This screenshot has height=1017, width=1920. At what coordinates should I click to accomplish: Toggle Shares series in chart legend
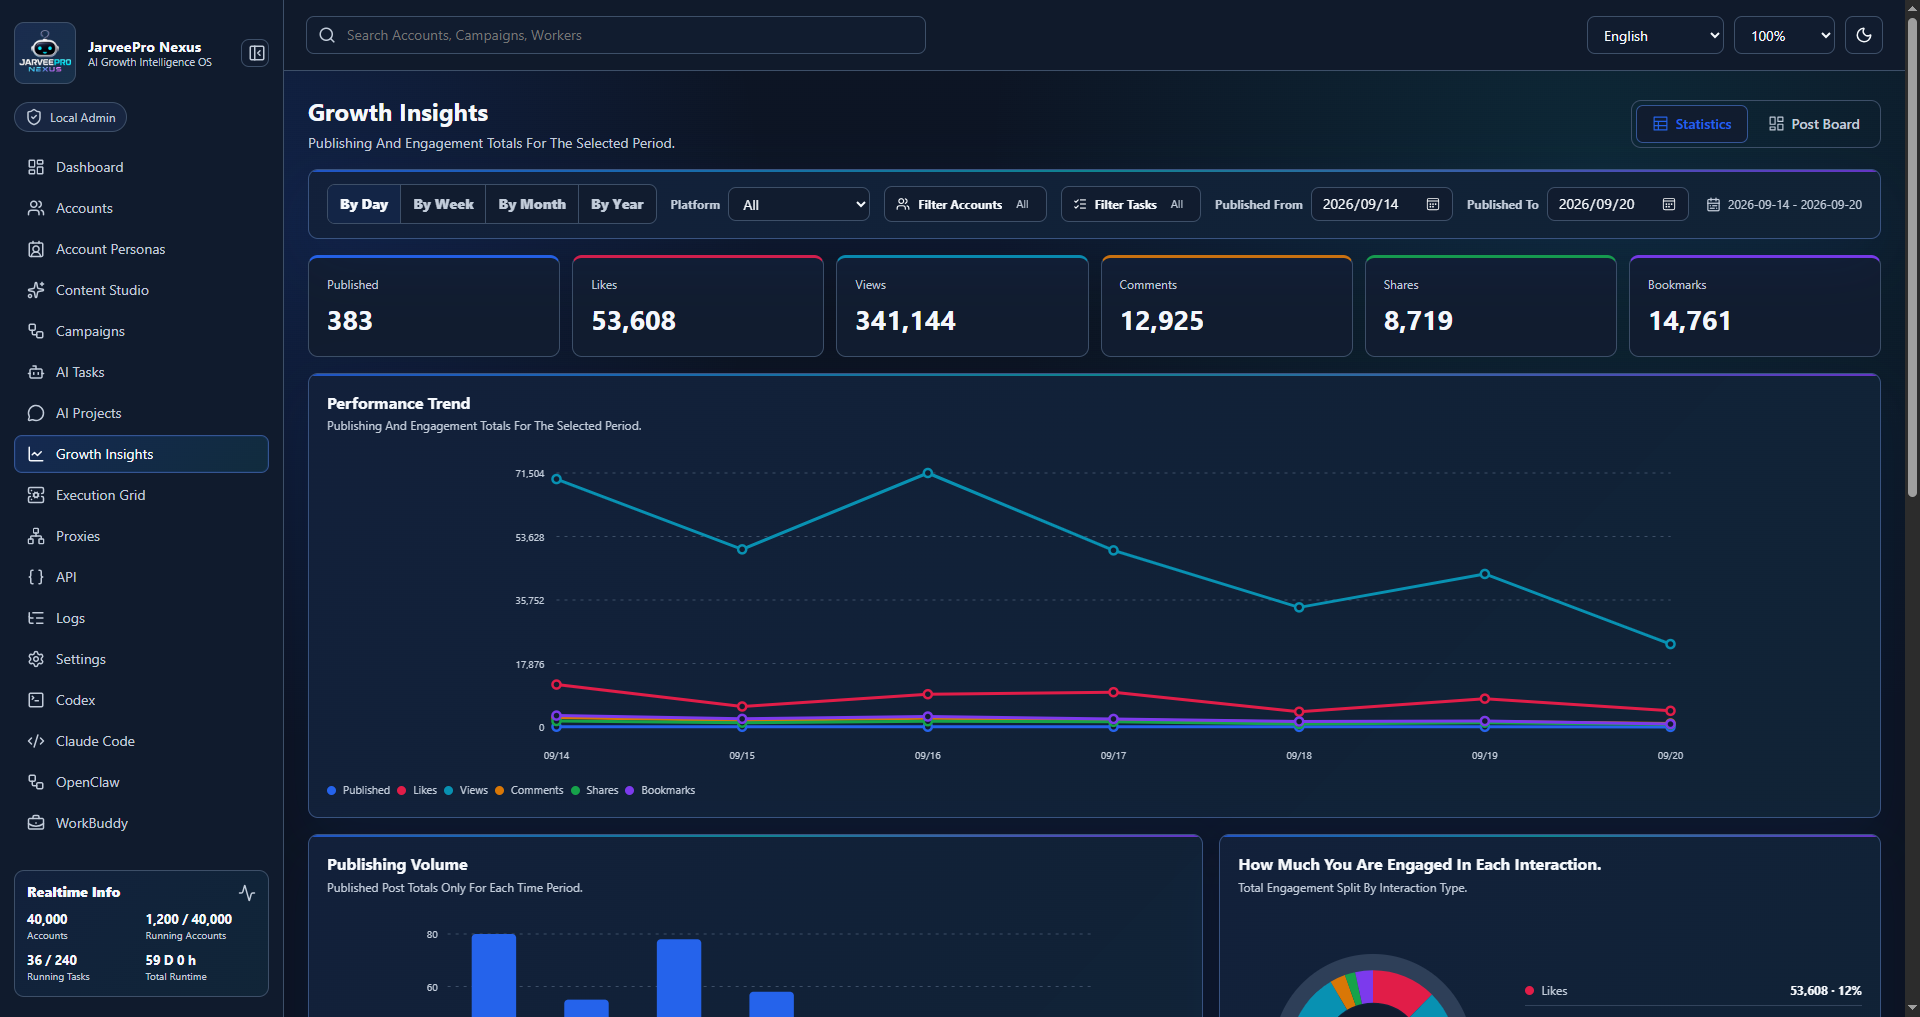pyautogui.click(x=594, y=790)
